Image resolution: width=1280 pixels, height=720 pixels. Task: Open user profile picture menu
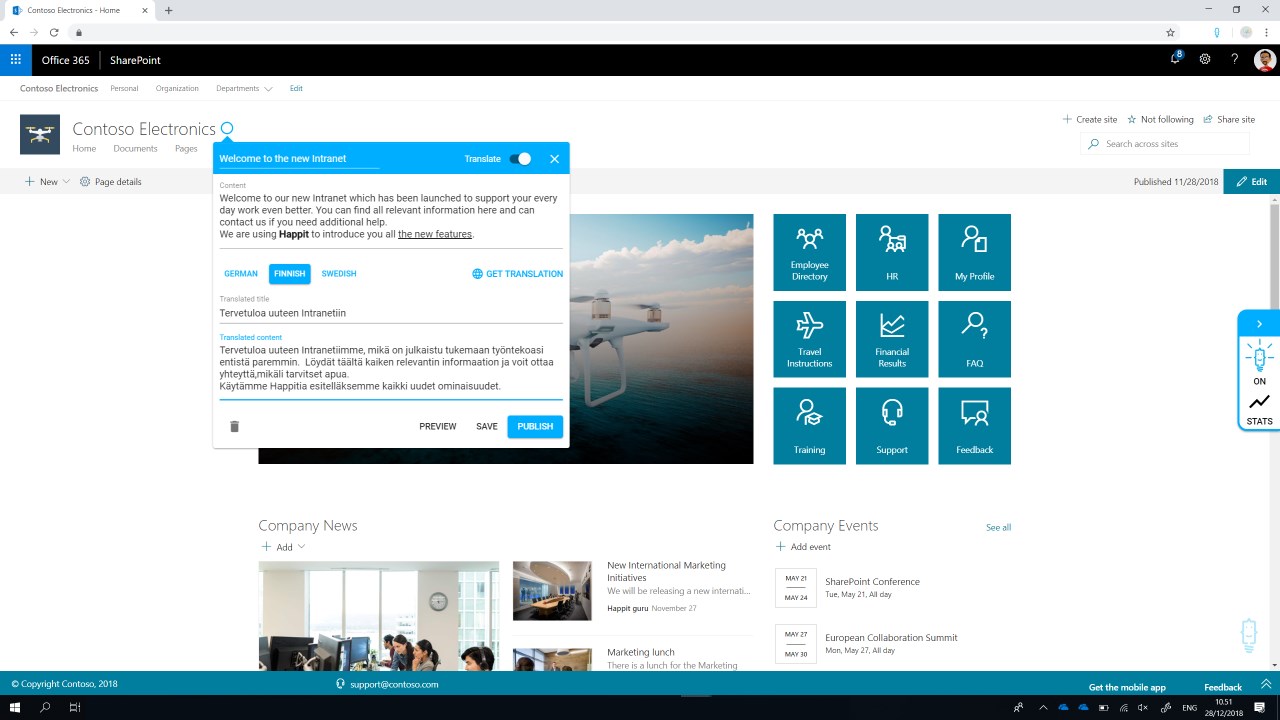(x=1265, y=60)
